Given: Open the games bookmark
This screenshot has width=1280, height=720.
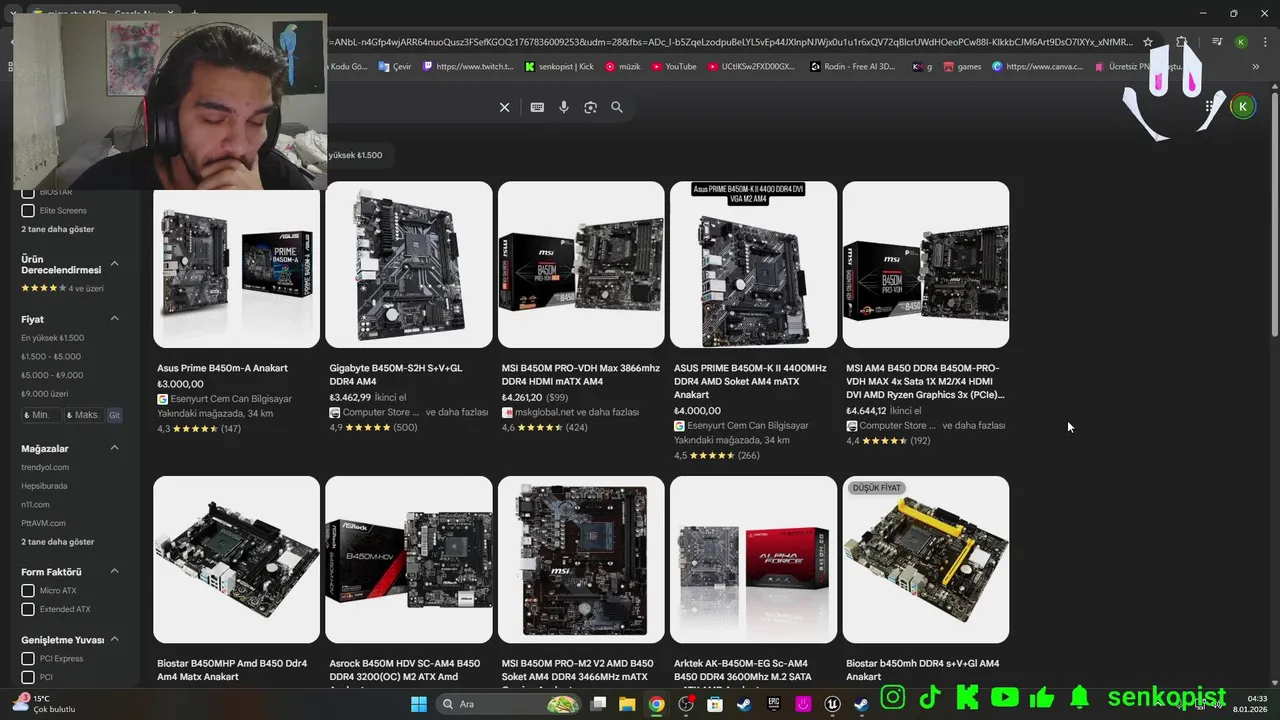Looking at the screenshot, I should pyautogui.click(x=962, y=67).
